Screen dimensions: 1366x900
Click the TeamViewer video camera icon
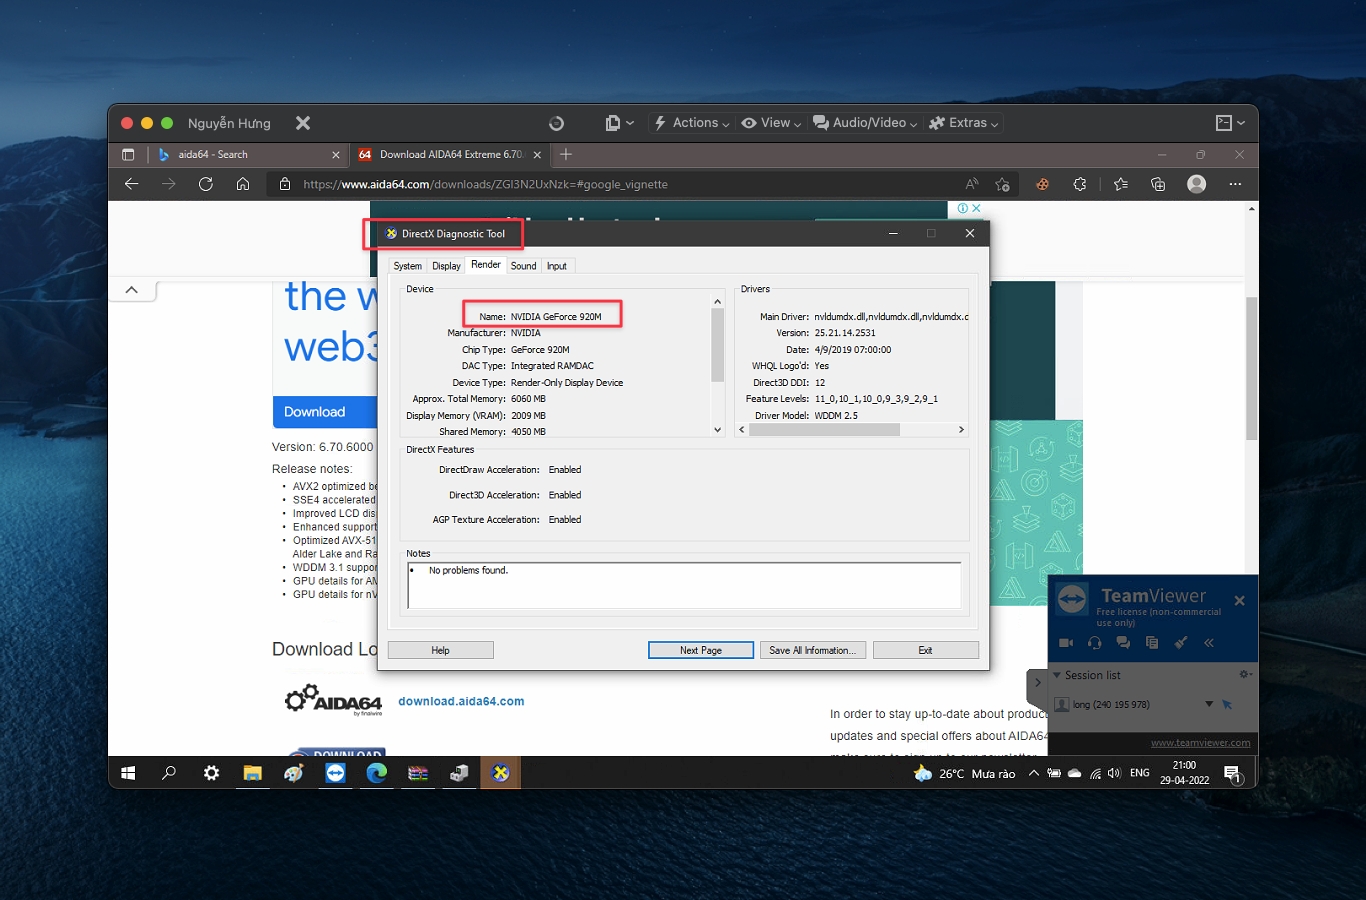tap(1066, 643)
